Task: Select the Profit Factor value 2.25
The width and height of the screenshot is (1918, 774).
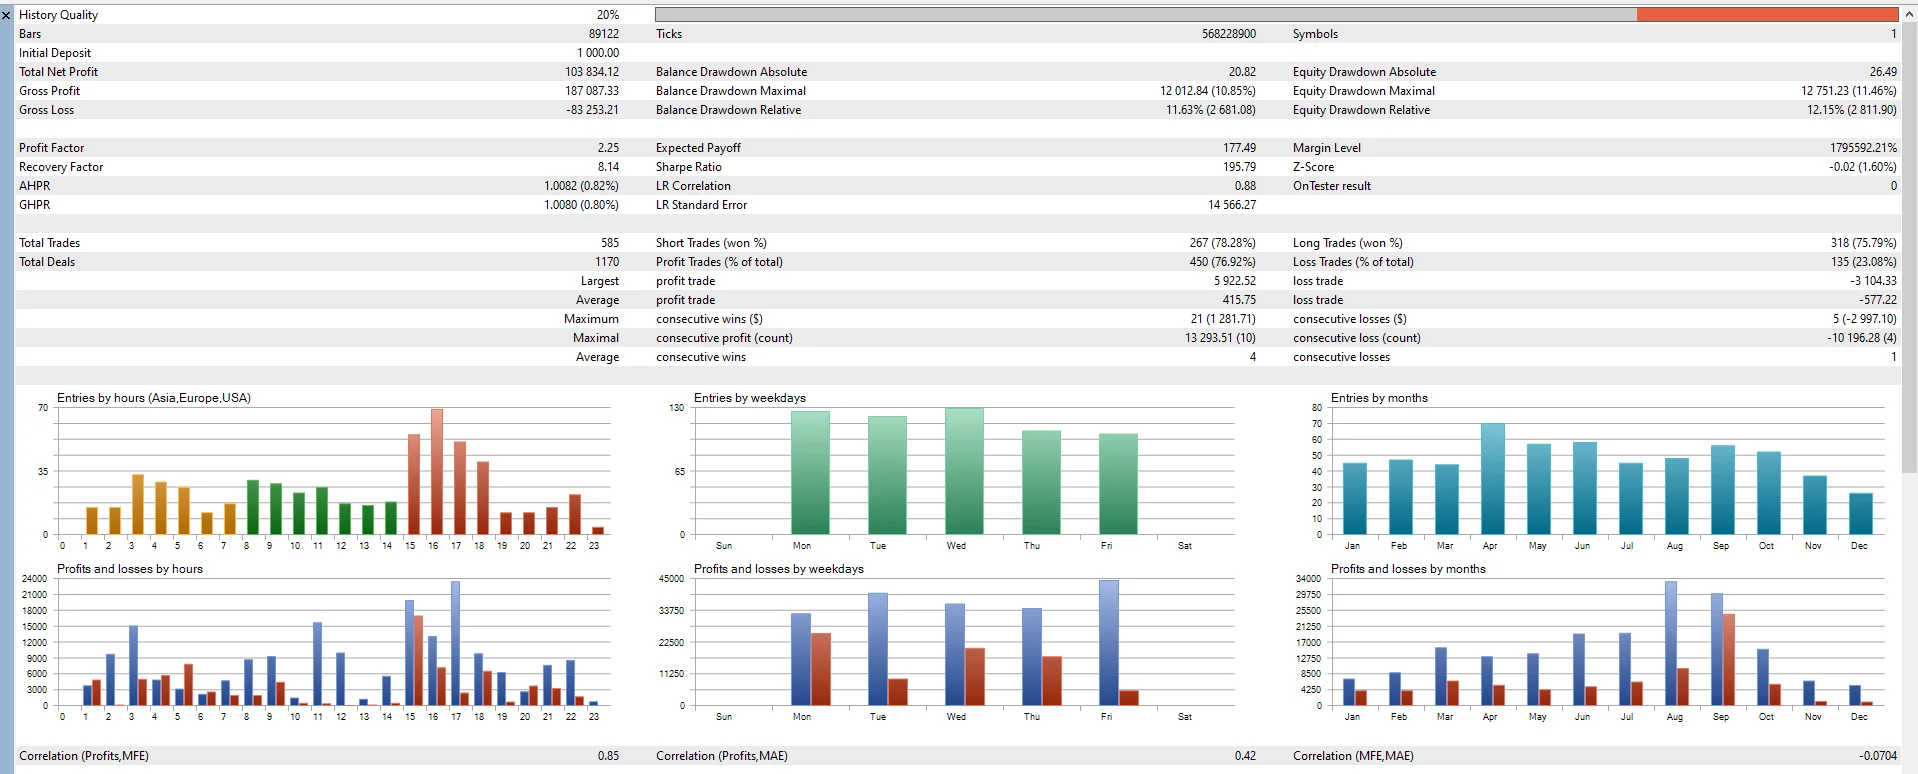Action: click(608, 148)
